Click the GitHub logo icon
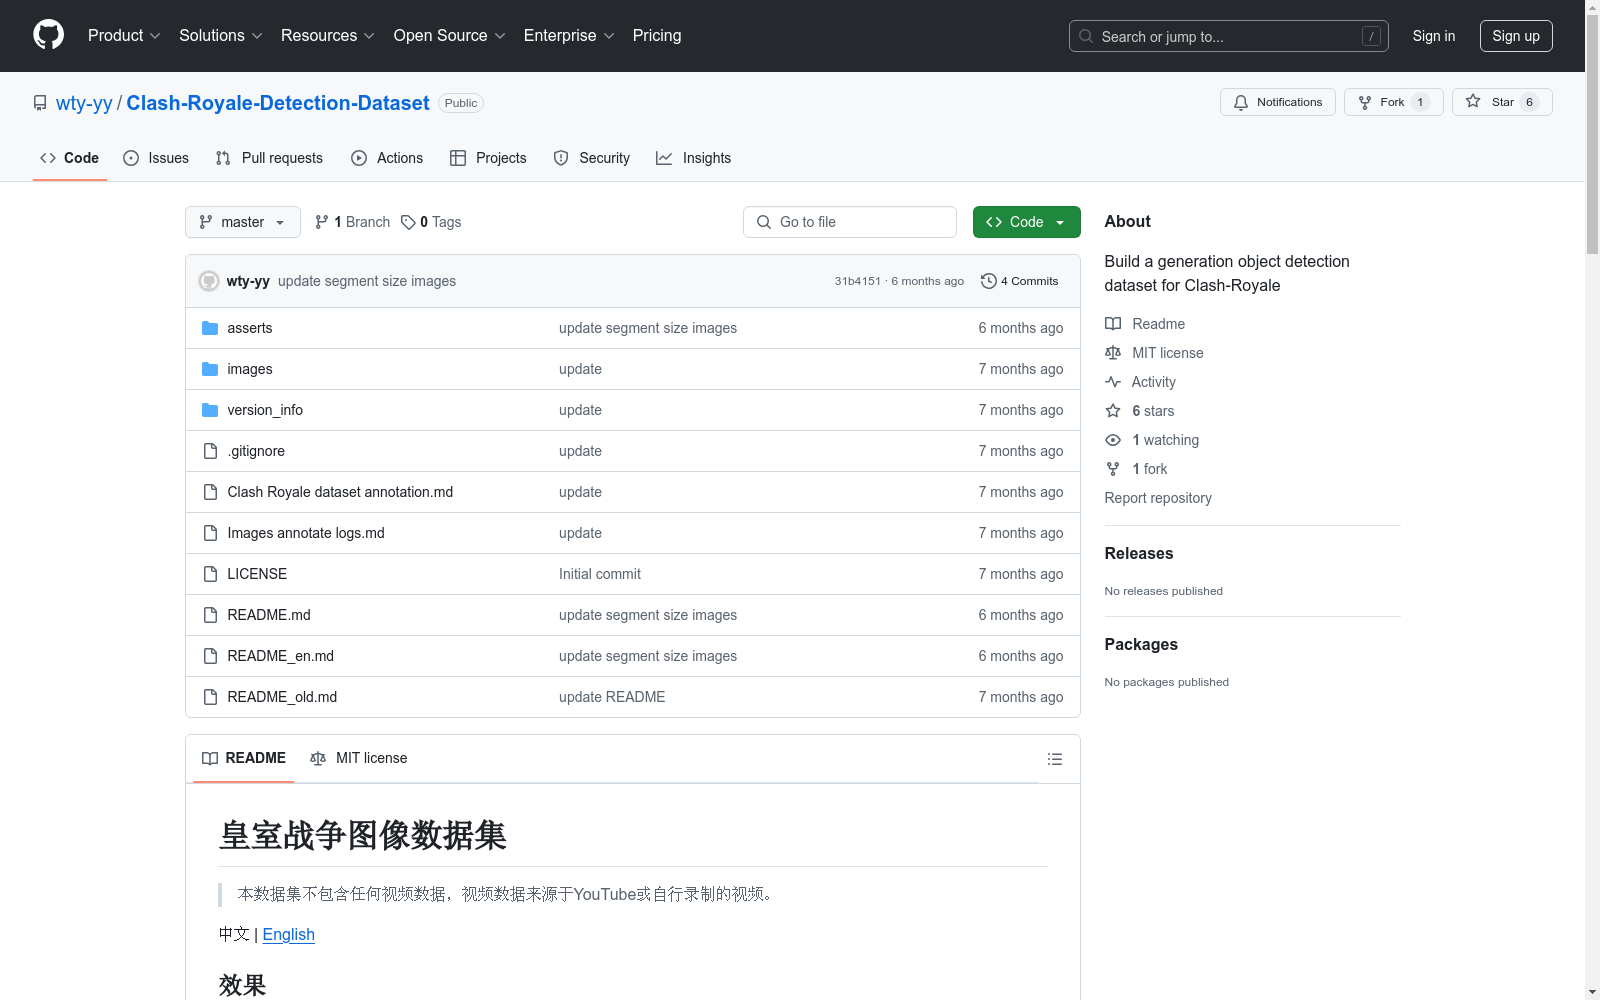The image size is (1600, 1000). pyautogui.click(x=48, y=35)
